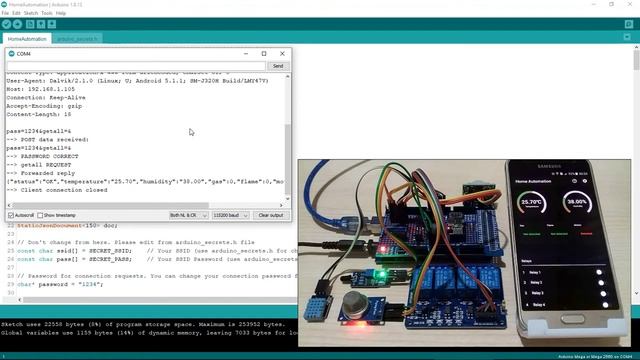Click the Clear output button
The width and height of the screenshot is (640, 360).
pos(271,215)
